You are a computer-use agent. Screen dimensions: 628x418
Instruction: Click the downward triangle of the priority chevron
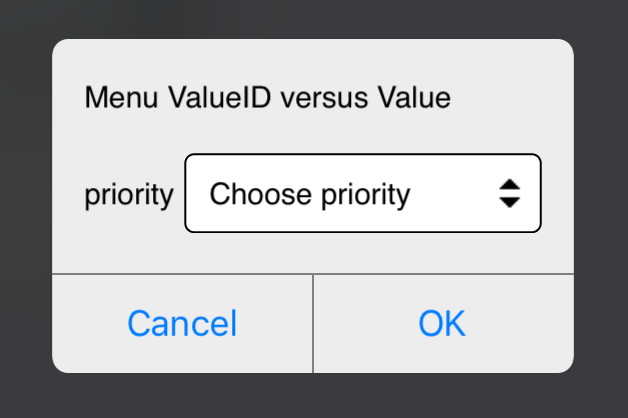[x=510, y=201]
